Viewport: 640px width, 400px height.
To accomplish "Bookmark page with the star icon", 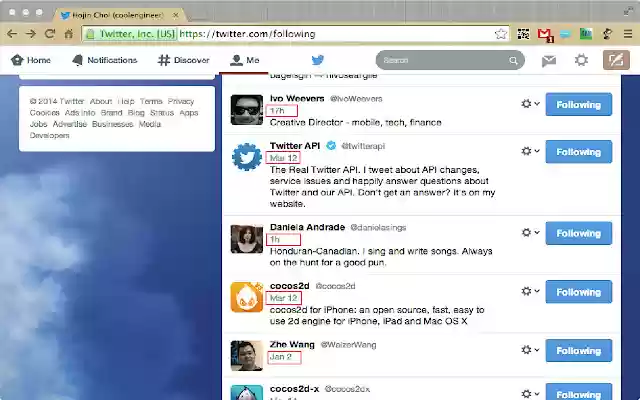I will 500,34.
